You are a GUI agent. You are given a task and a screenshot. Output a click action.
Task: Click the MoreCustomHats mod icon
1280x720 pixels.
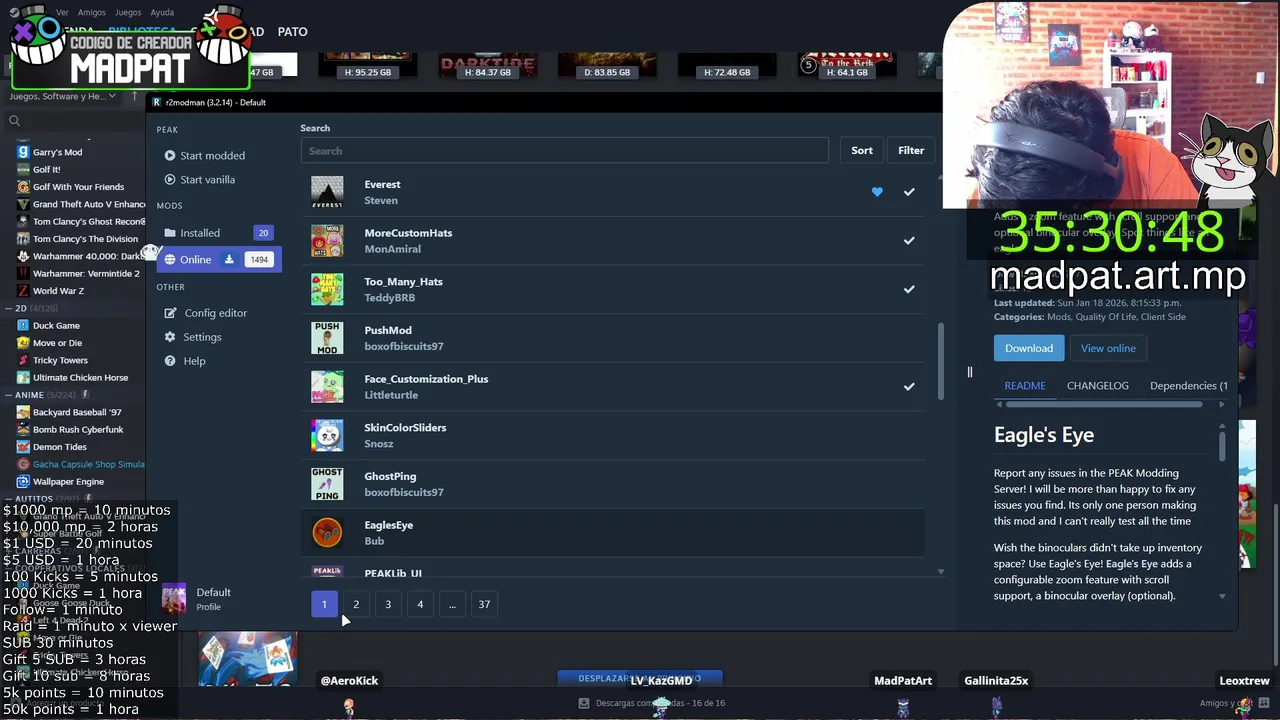327,241
